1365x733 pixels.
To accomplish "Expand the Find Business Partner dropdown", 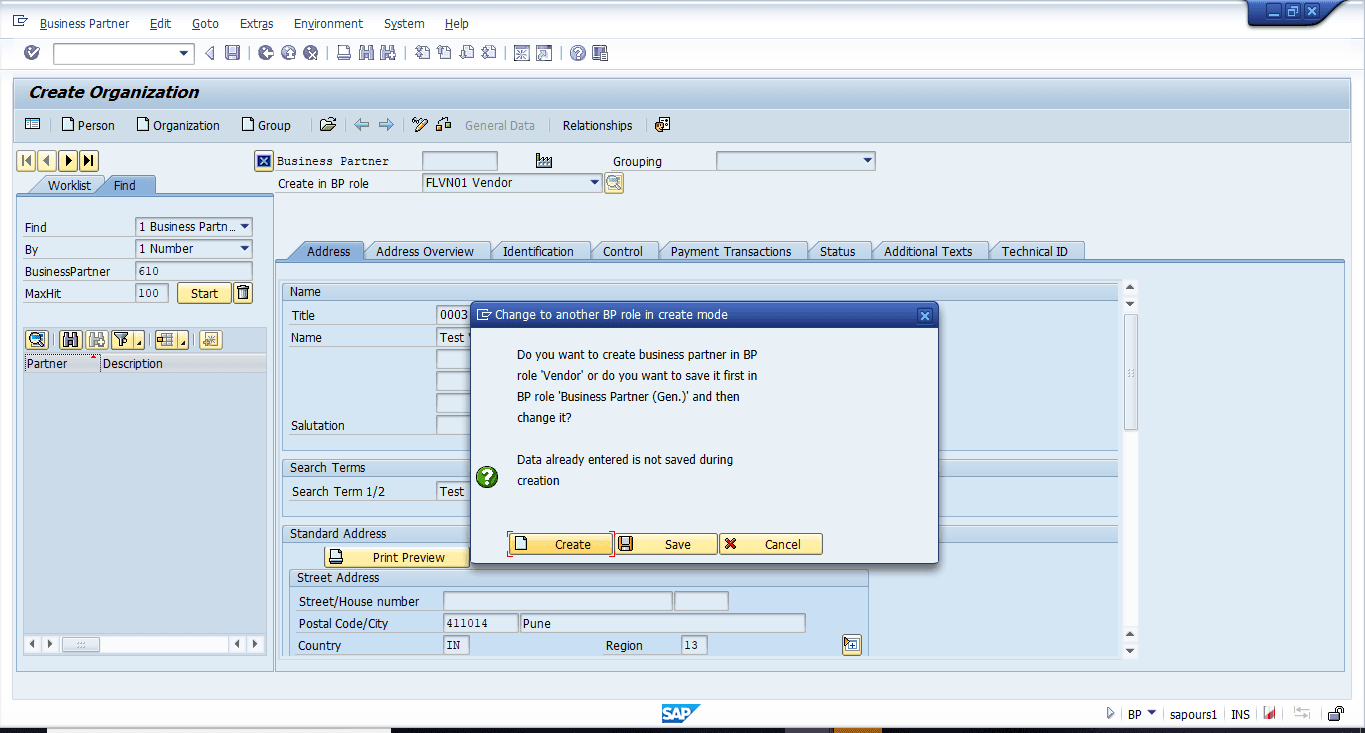I will [x=245, y=227].
